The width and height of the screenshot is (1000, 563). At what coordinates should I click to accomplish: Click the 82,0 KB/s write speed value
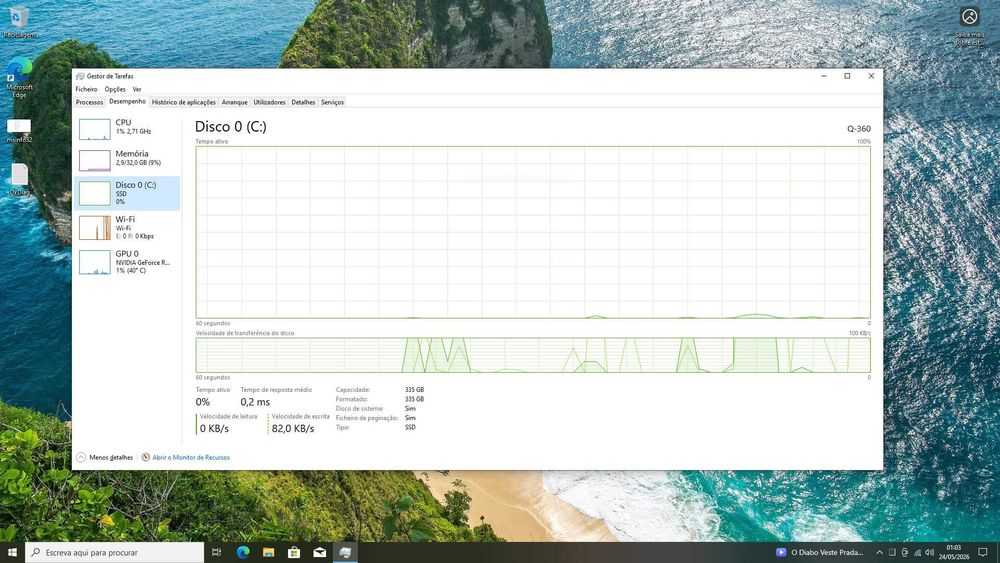(293, 428)
